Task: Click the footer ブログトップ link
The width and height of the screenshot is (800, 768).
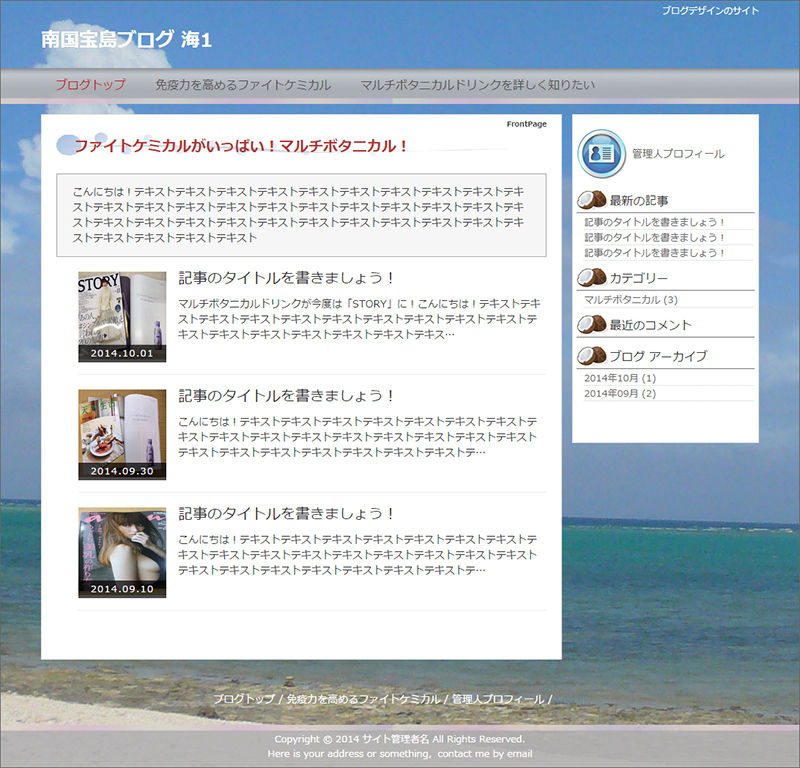Action: coord(244,699)
